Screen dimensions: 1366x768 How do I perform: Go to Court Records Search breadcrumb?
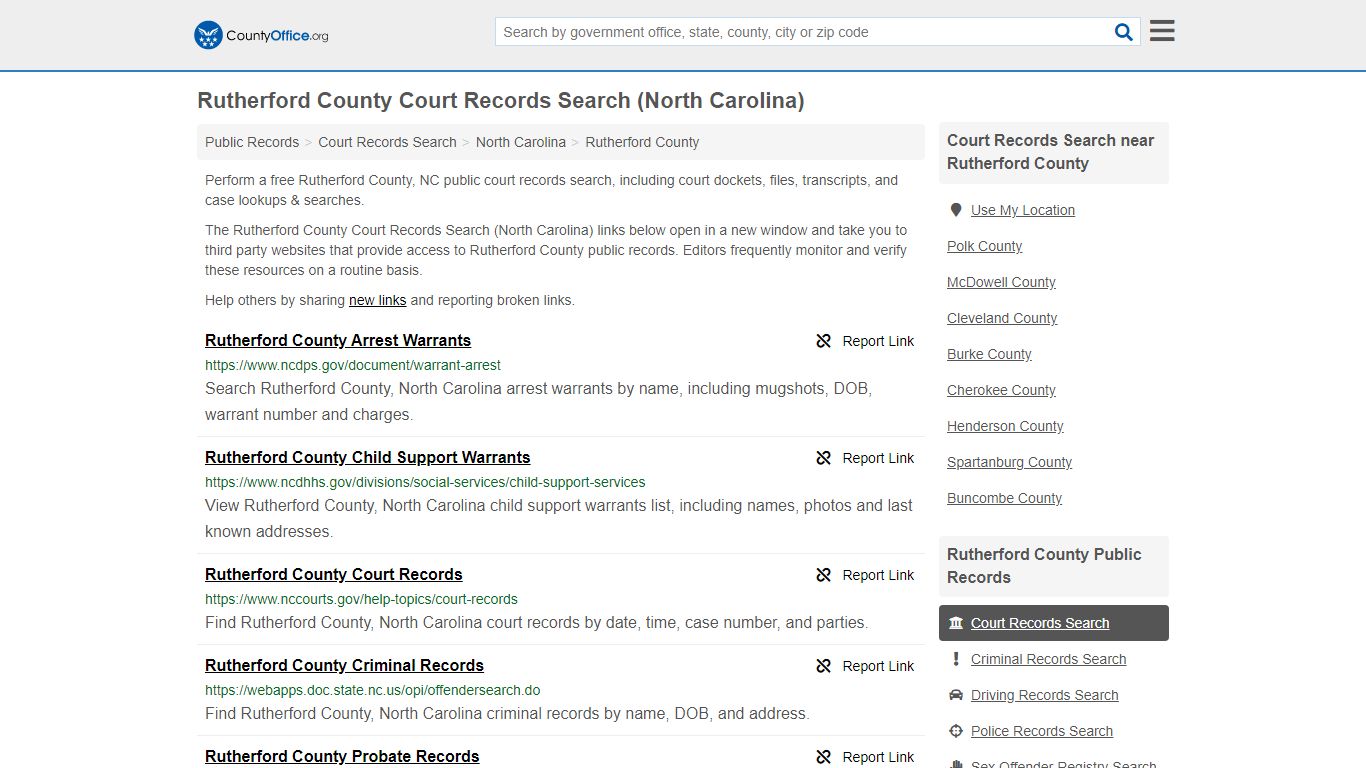[x=387, y=142]
